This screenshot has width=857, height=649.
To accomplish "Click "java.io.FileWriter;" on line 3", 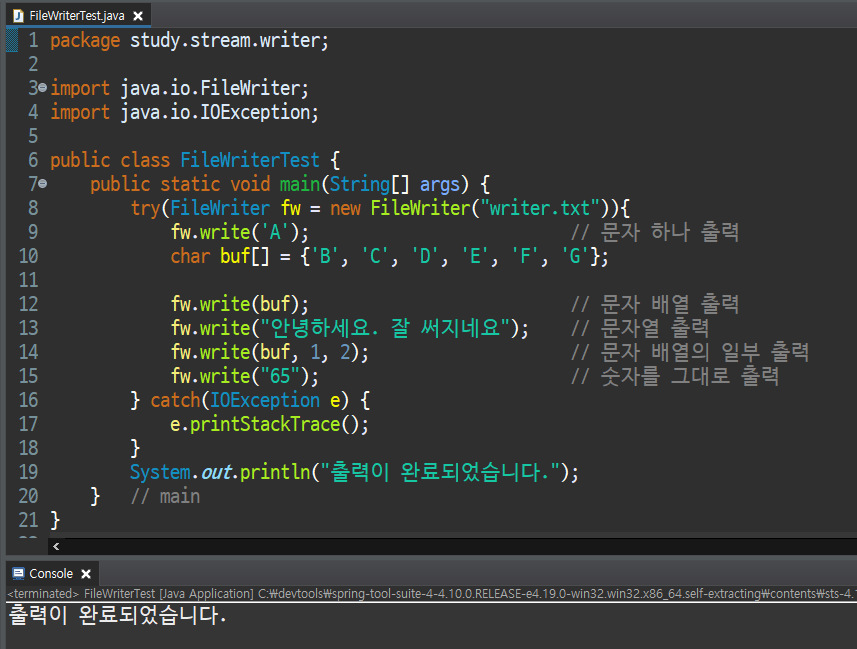I will [214, 88].
